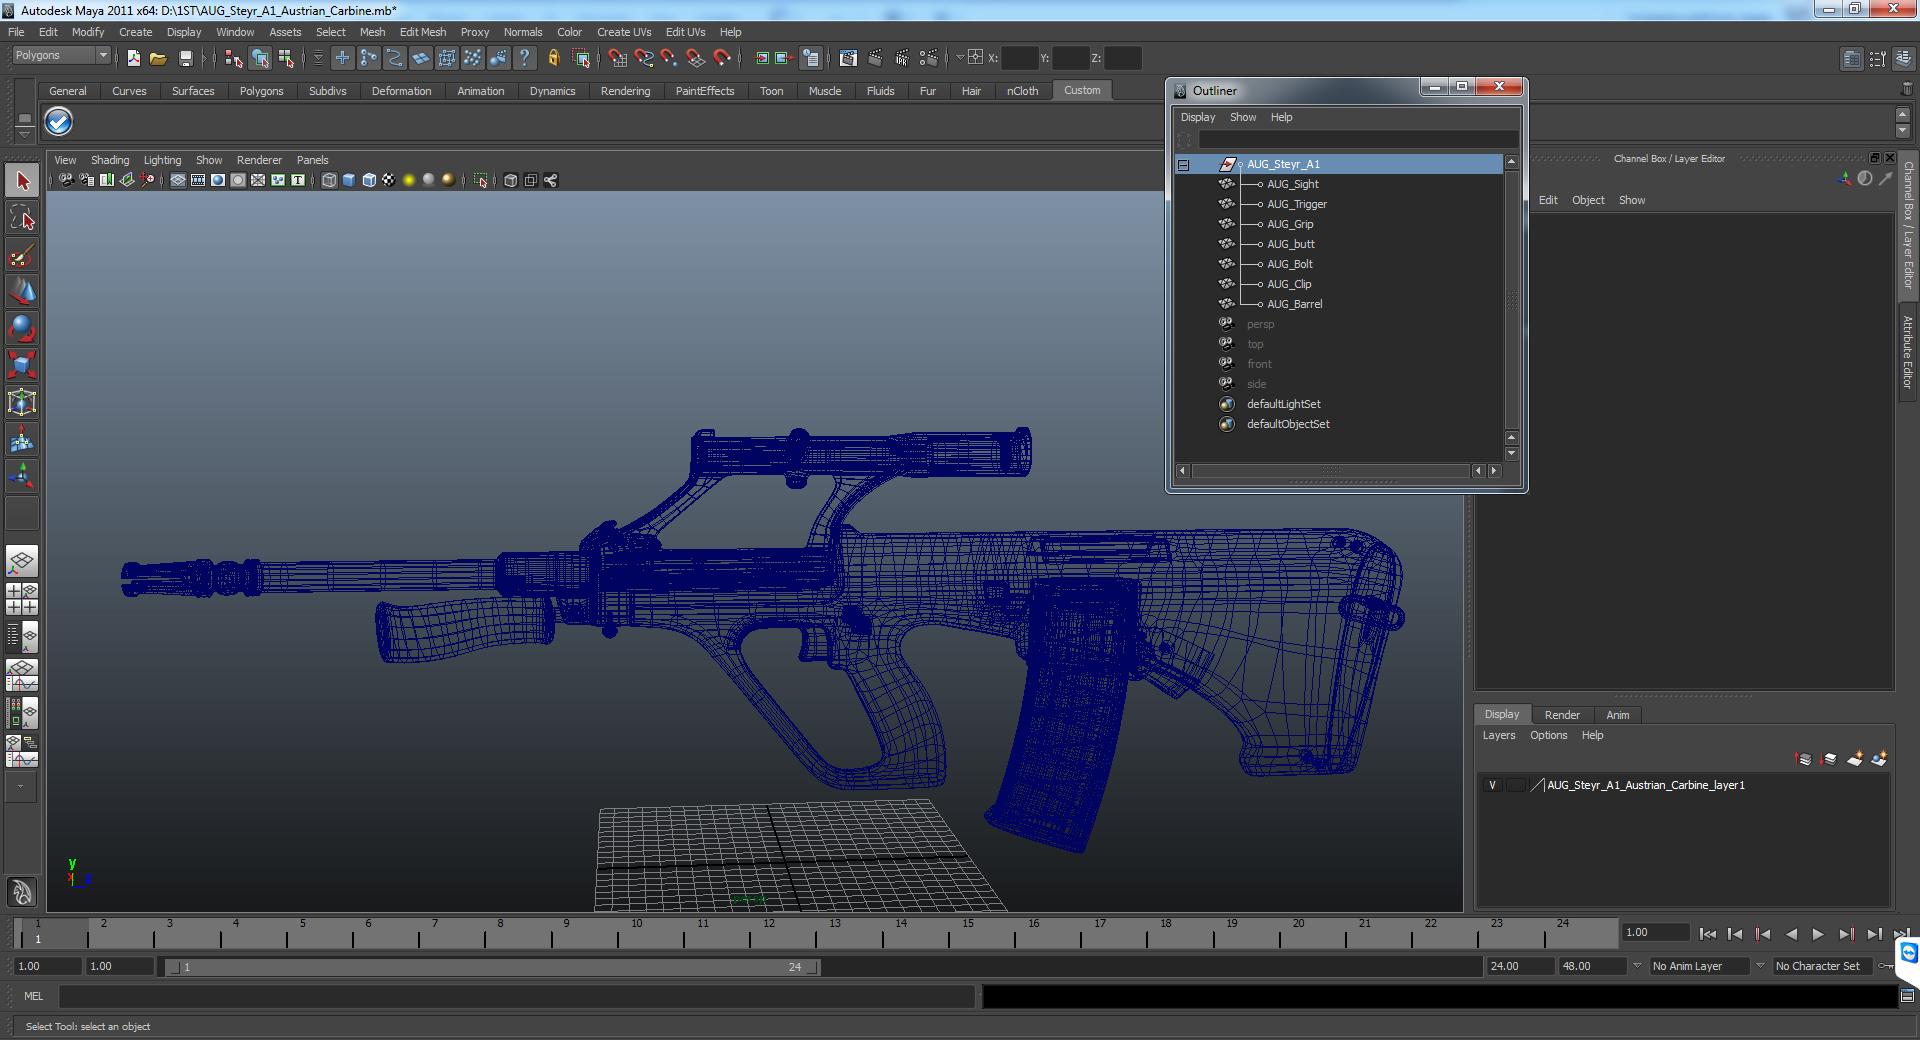Click New Scene icon
The height and width of the screenshot is (1040, 1920).
click(133, 58)
